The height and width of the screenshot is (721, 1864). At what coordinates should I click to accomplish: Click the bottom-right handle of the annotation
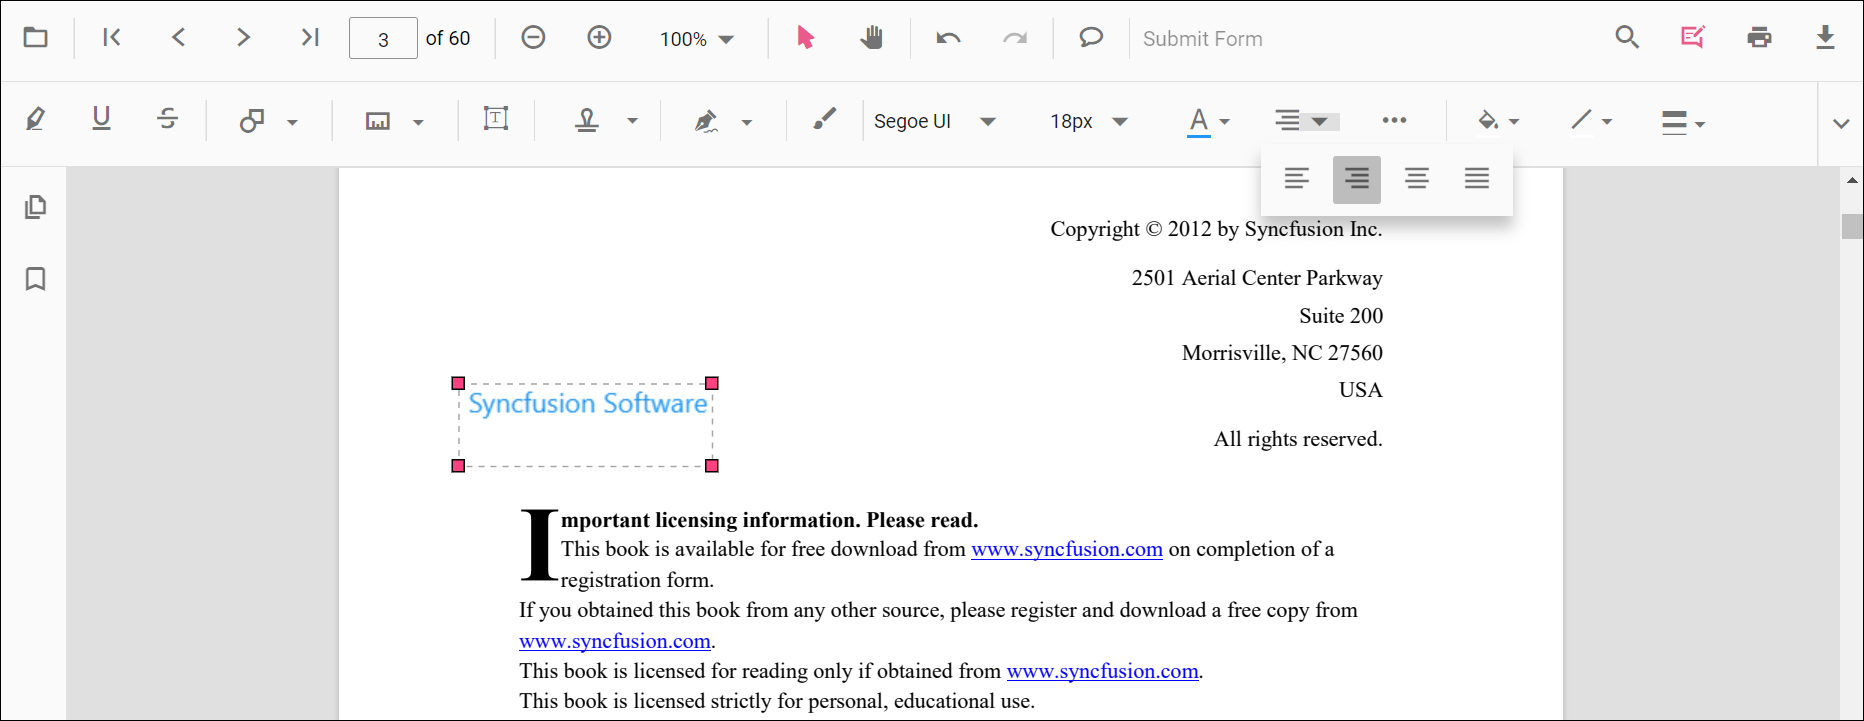pos(712,466)
